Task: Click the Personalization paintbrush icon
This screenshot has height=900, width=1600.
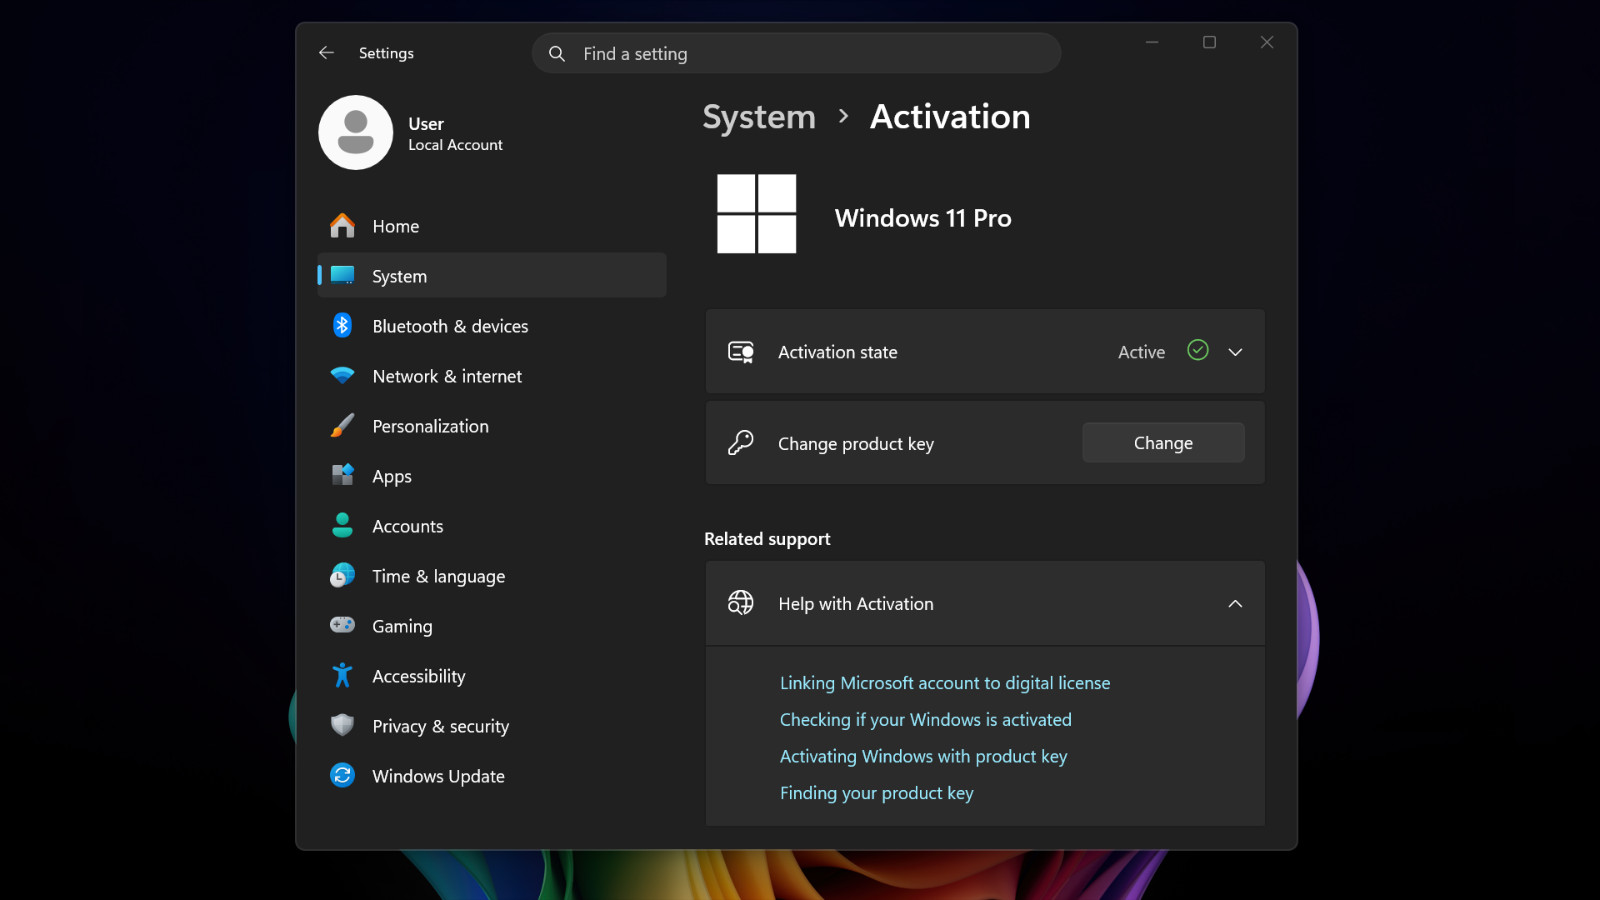Action: point(342,426)
